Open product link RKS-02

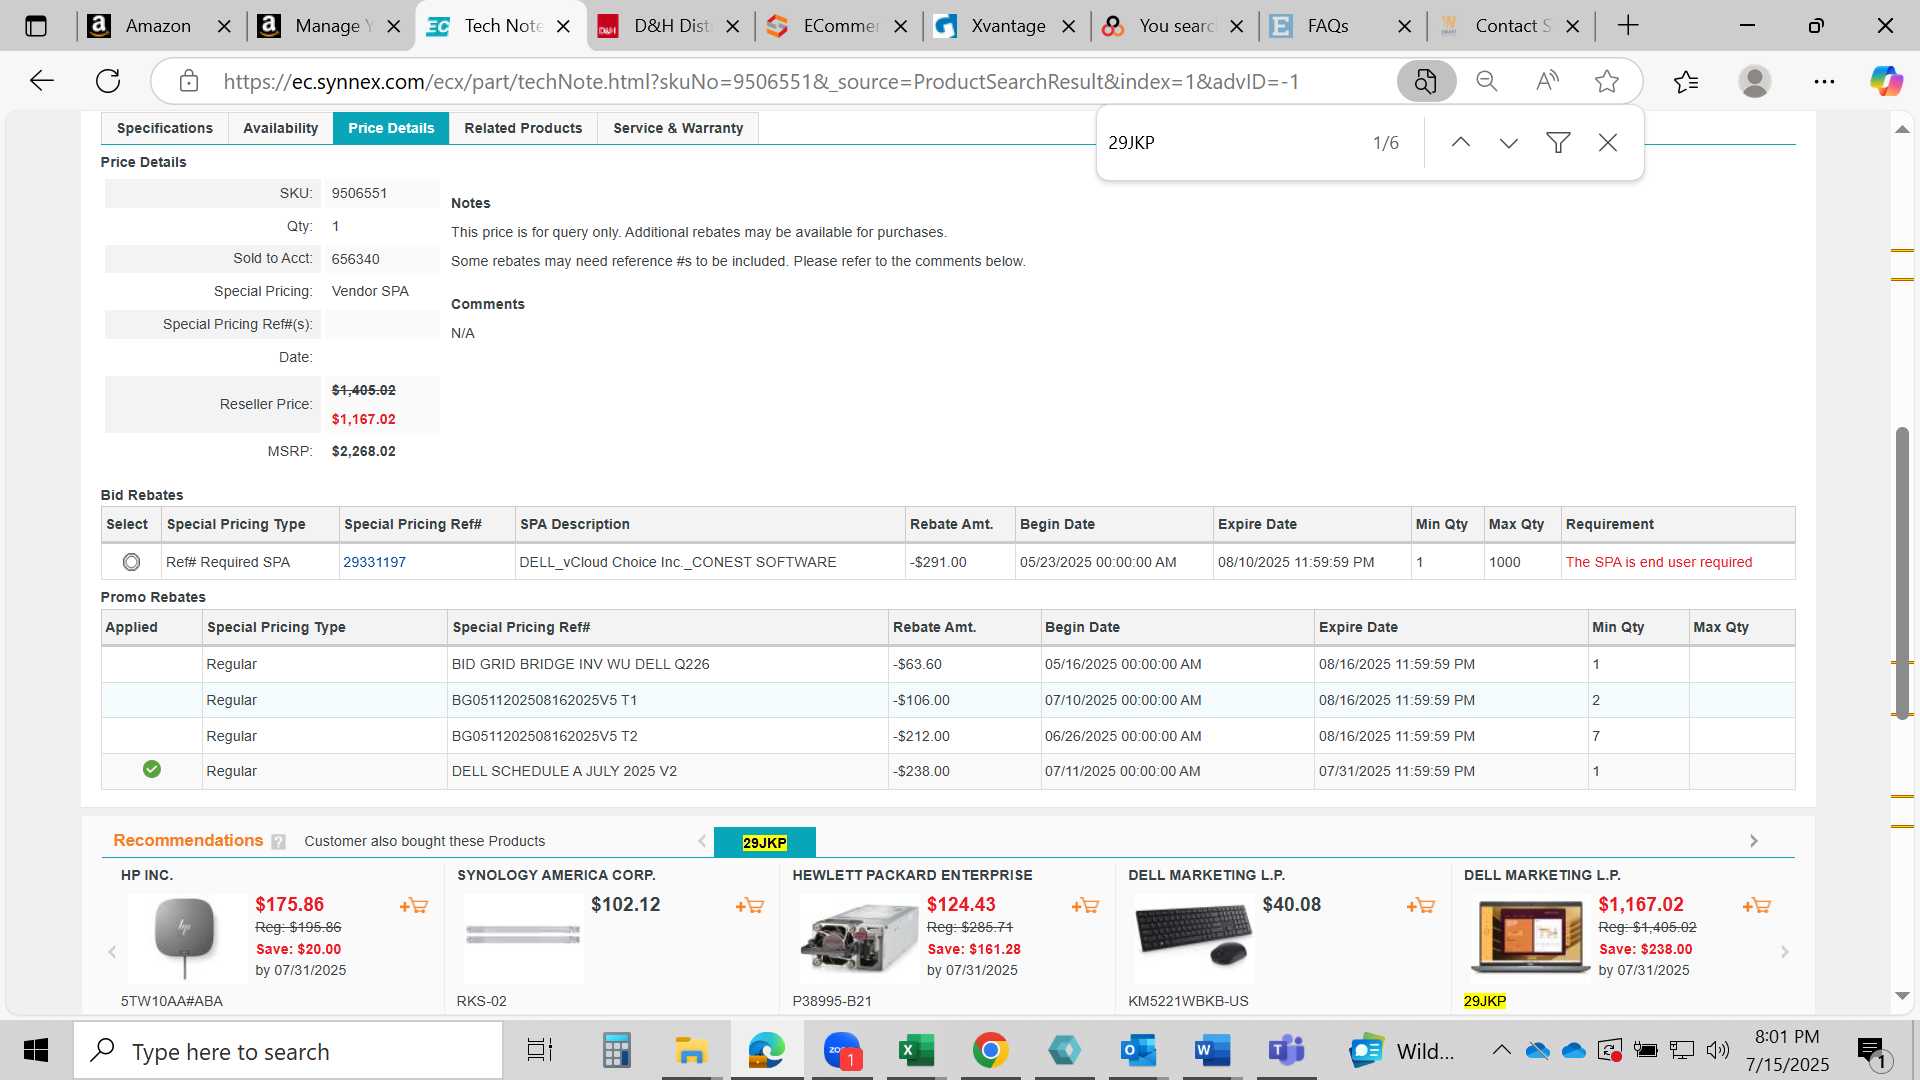[481, 1001]
